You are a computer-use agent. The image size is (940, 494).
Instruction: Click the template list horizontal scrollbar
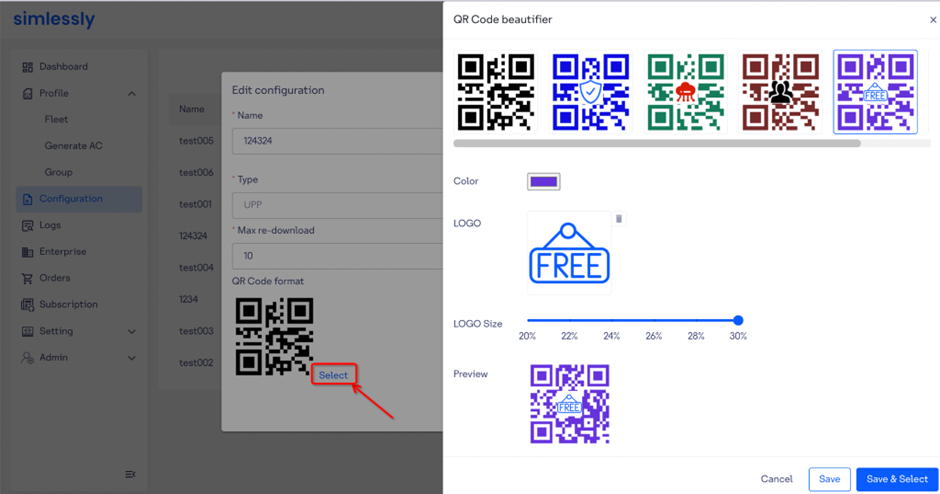[657, 143]
